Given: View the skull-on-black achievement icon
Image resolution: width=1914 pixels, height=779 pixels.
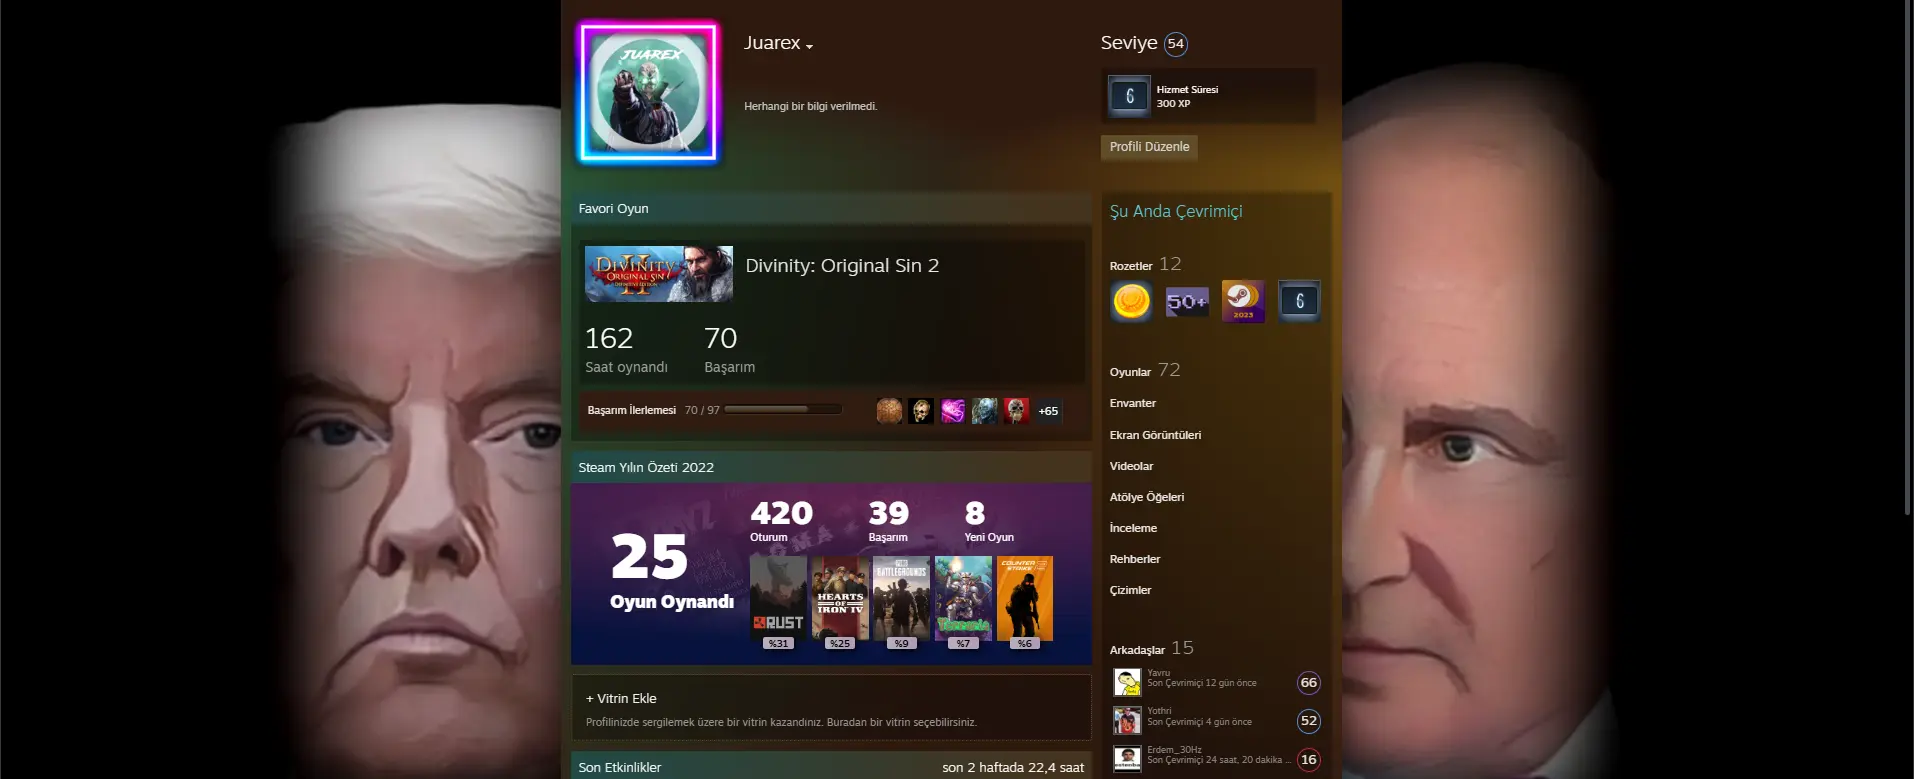Looking at the screenshot, I should click(x=921, y=411).
